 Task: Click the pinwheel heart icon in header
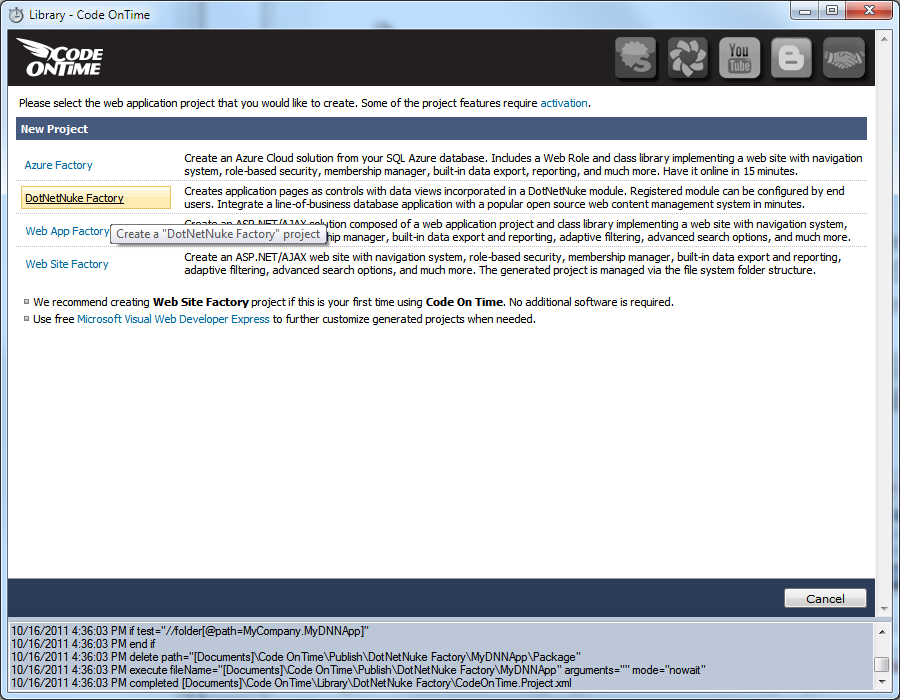[x=688, y=59]
